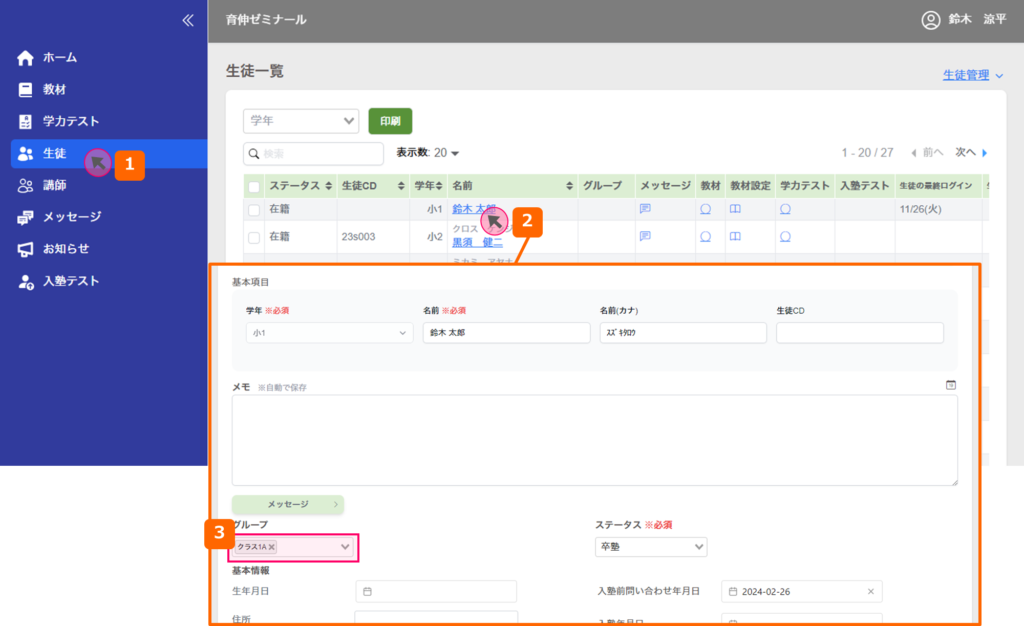This screenshot has width=1024, height=626.
Task: Click the 教材設定 book icon in first row
Action: [735, 209]
